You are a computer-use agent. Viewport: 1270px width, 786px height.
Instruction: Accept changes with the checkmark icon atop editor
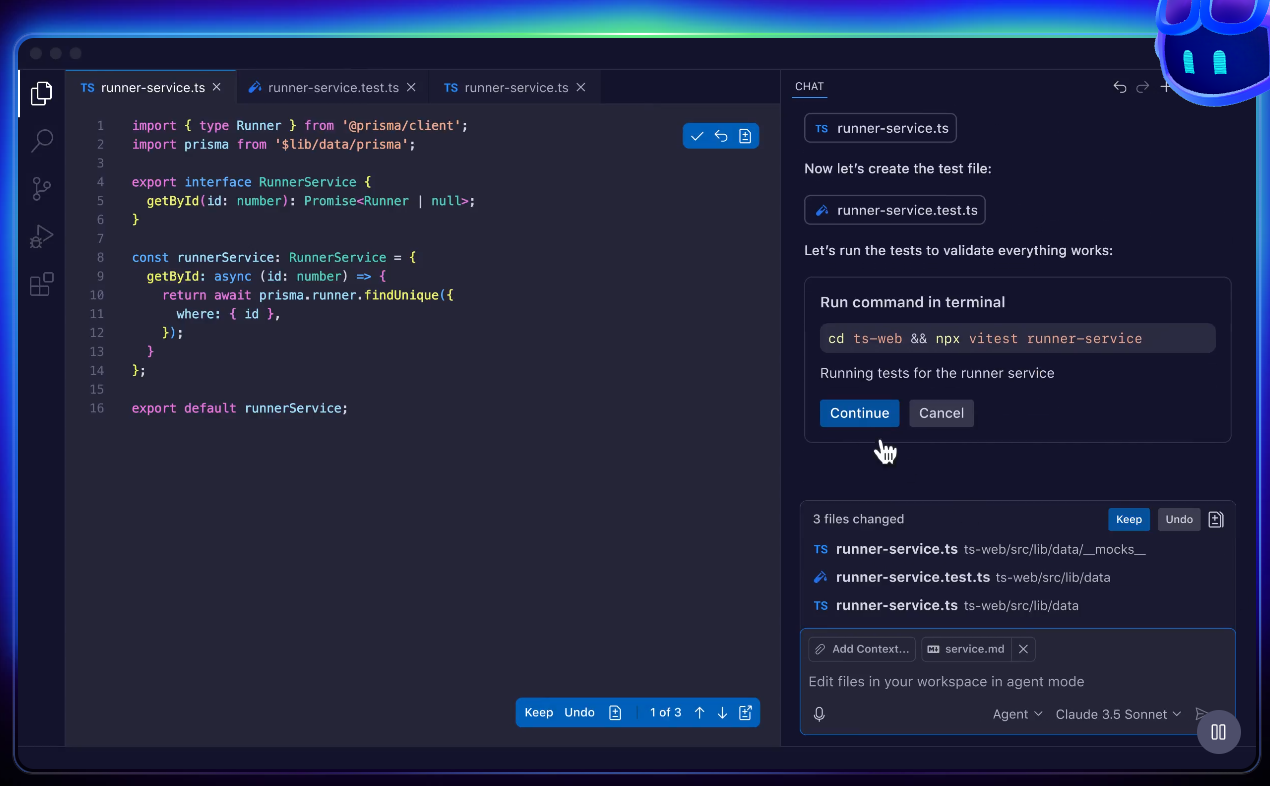(x=697, y=136)
